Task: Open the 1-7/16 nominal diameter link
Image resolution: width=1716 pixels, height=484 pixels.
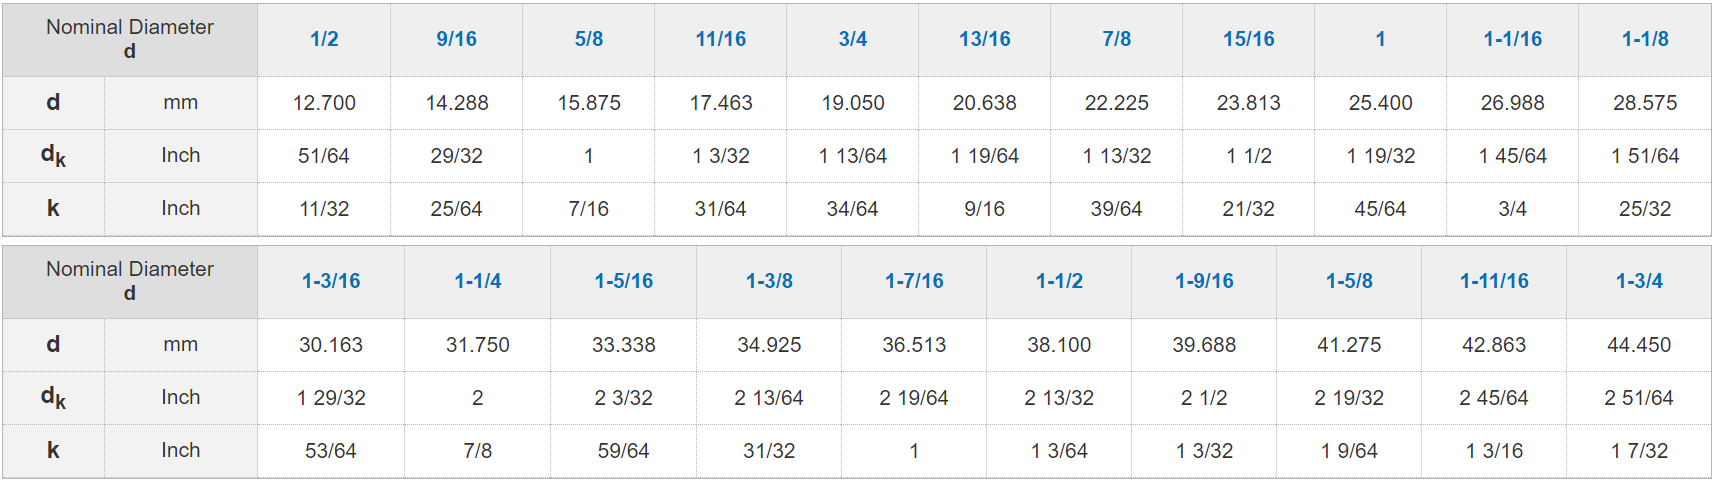Action: click(x=914, y=281)
